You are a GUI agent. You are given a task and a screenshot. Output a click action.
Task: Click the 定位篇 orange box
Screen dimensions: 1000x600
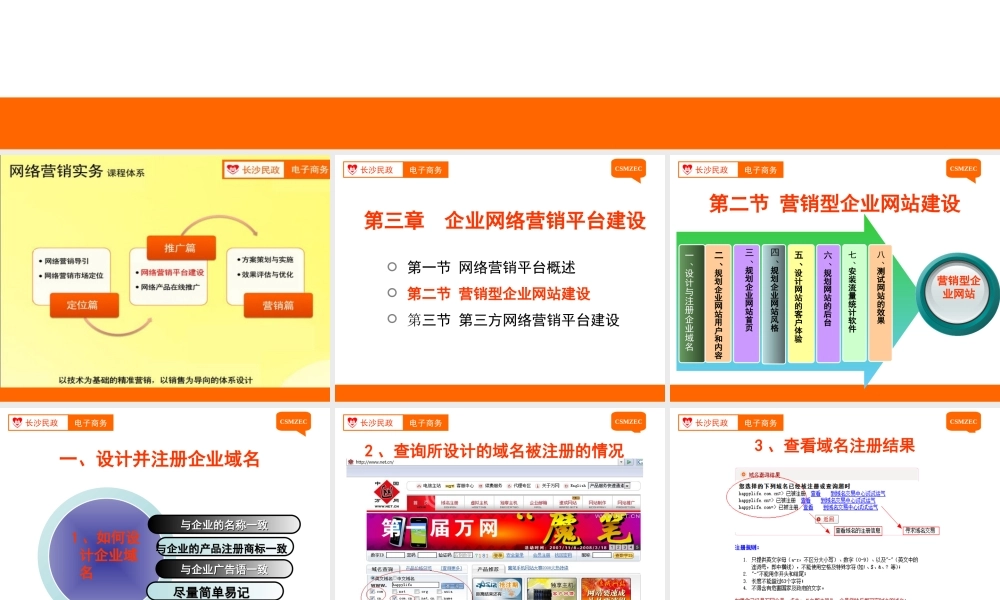[x=82, y=304]
